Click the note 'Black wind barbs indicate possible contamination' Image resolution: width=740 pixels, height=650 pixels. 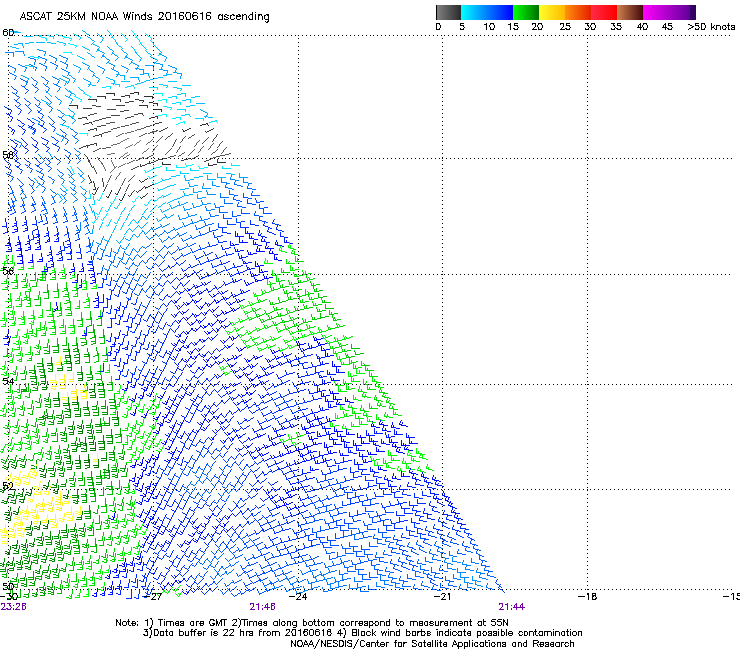click(467, 633)
